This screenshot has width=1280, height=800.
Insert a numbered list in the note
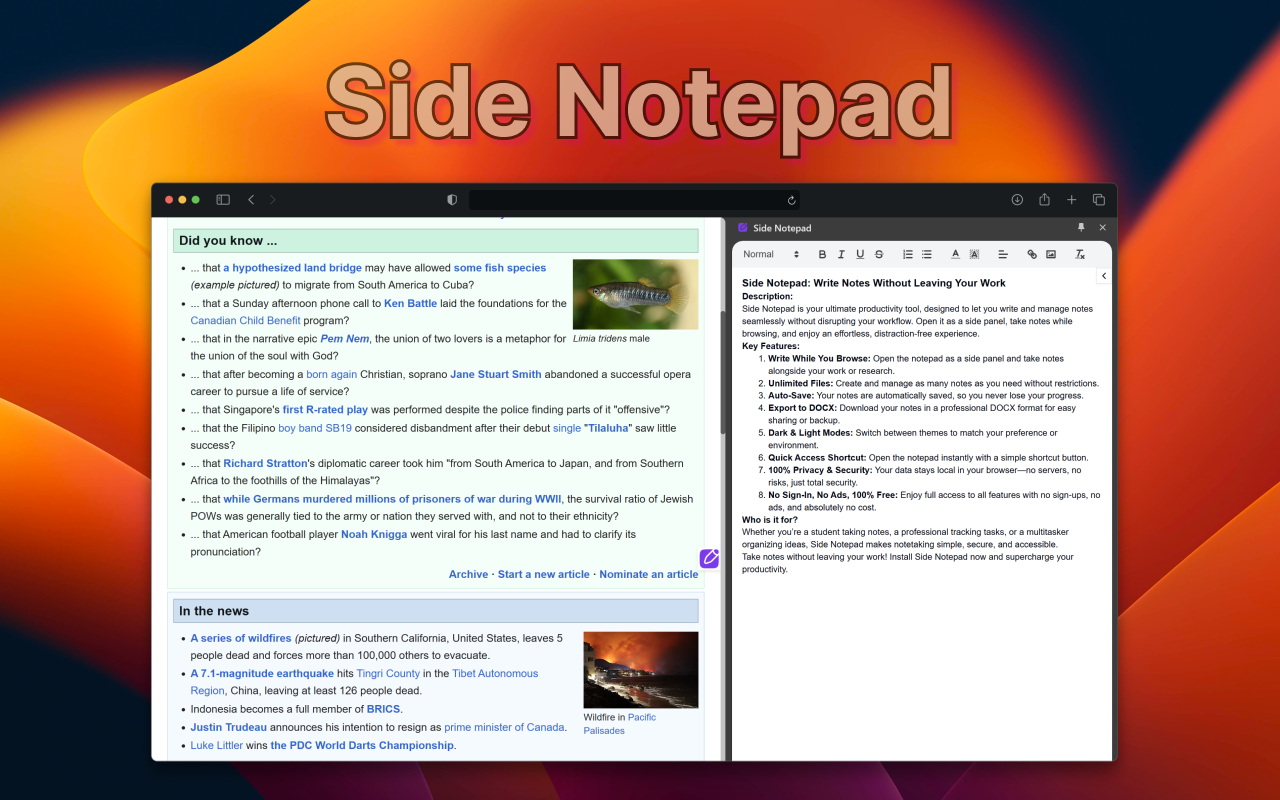(x=908, y=254)
